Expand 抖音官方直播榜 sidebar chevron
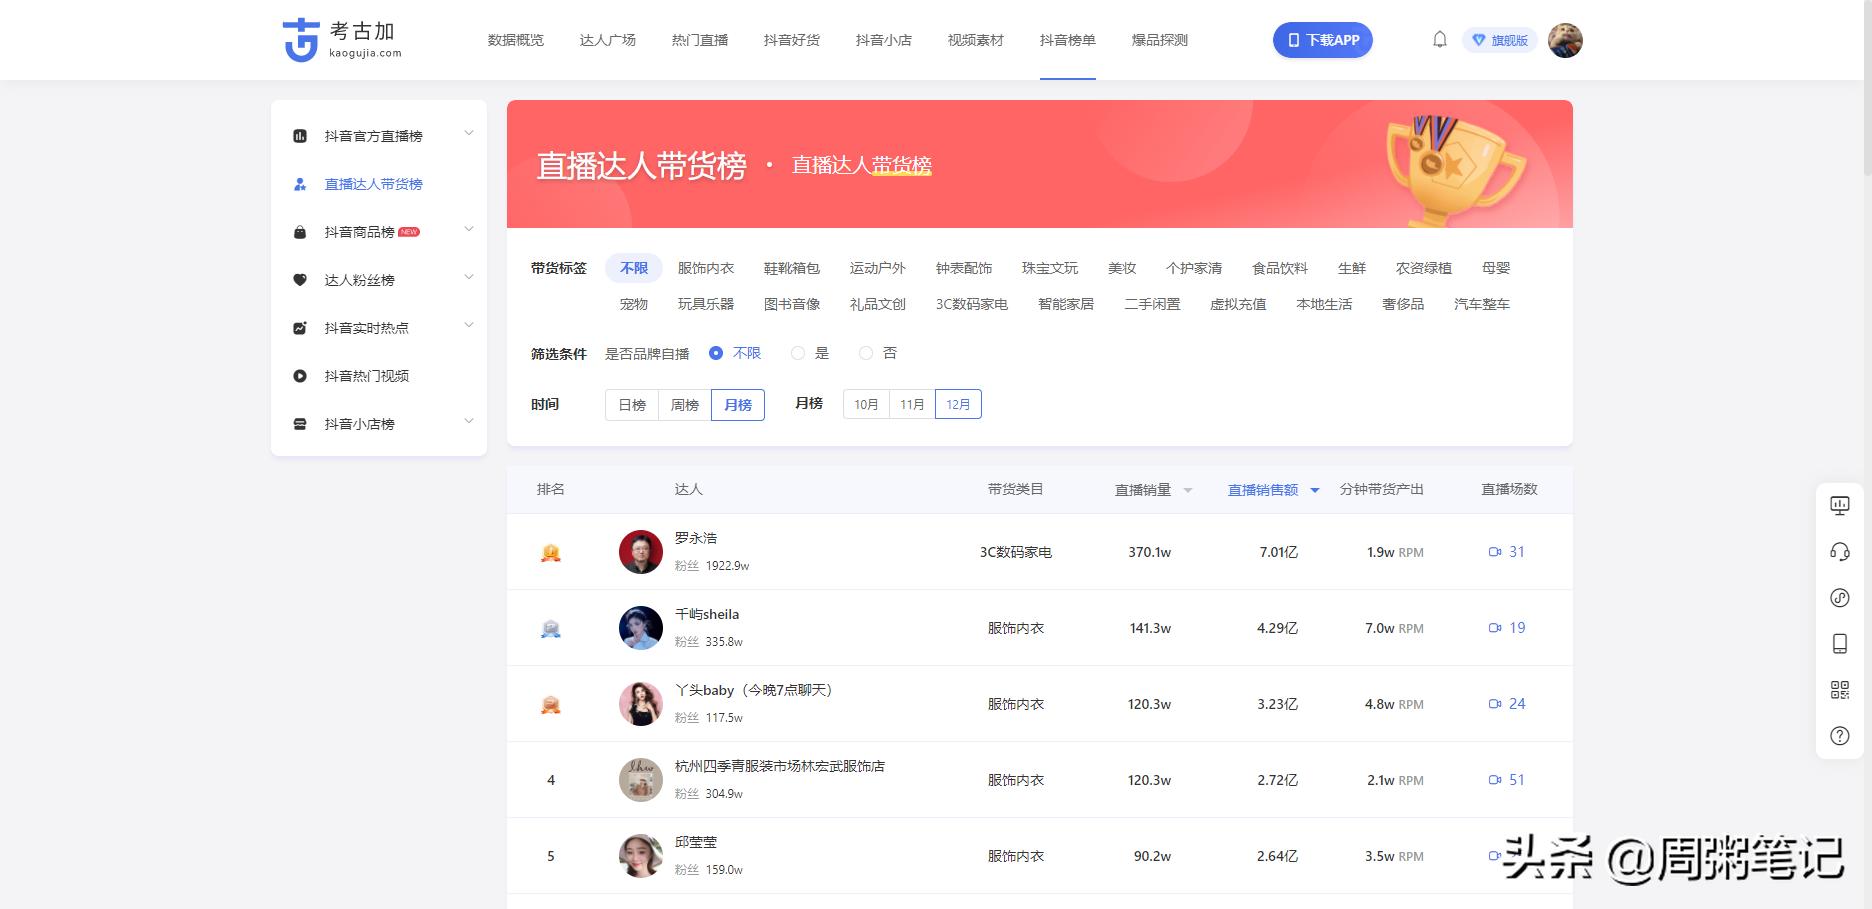Screen dimensions: 1872x909 pos(468,134)
